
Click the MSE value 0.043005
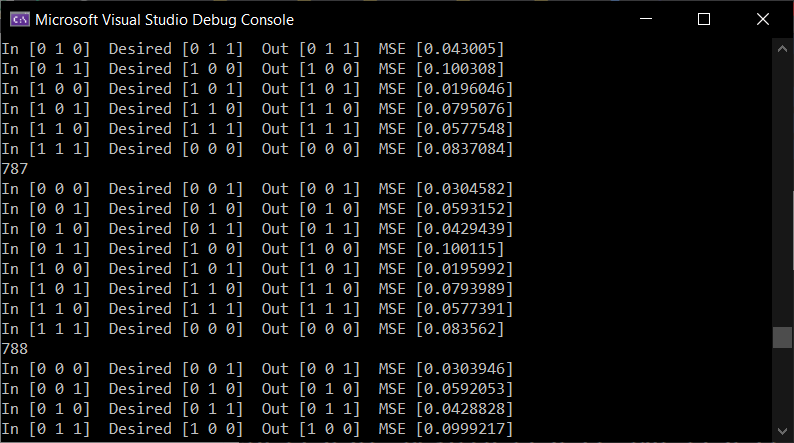coord(460,49)
